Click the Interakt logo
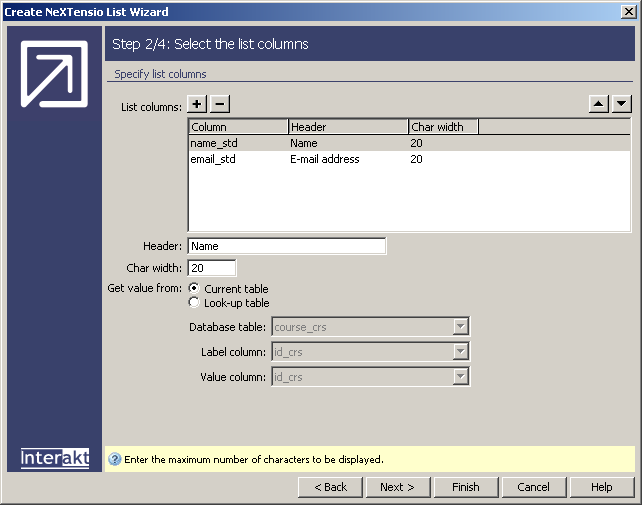The image size is (642, 505). point(55,458)
